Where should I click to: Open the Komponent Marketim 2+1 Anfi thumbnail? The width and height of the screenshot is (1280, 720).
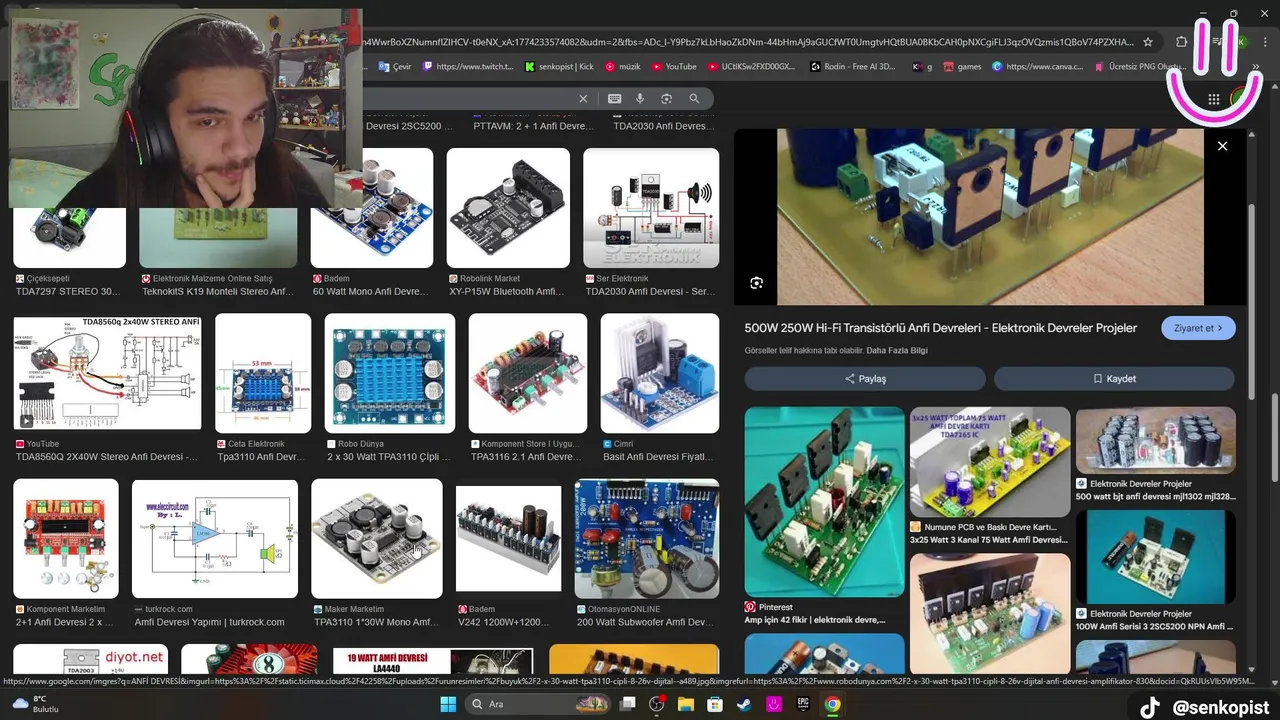66,539
